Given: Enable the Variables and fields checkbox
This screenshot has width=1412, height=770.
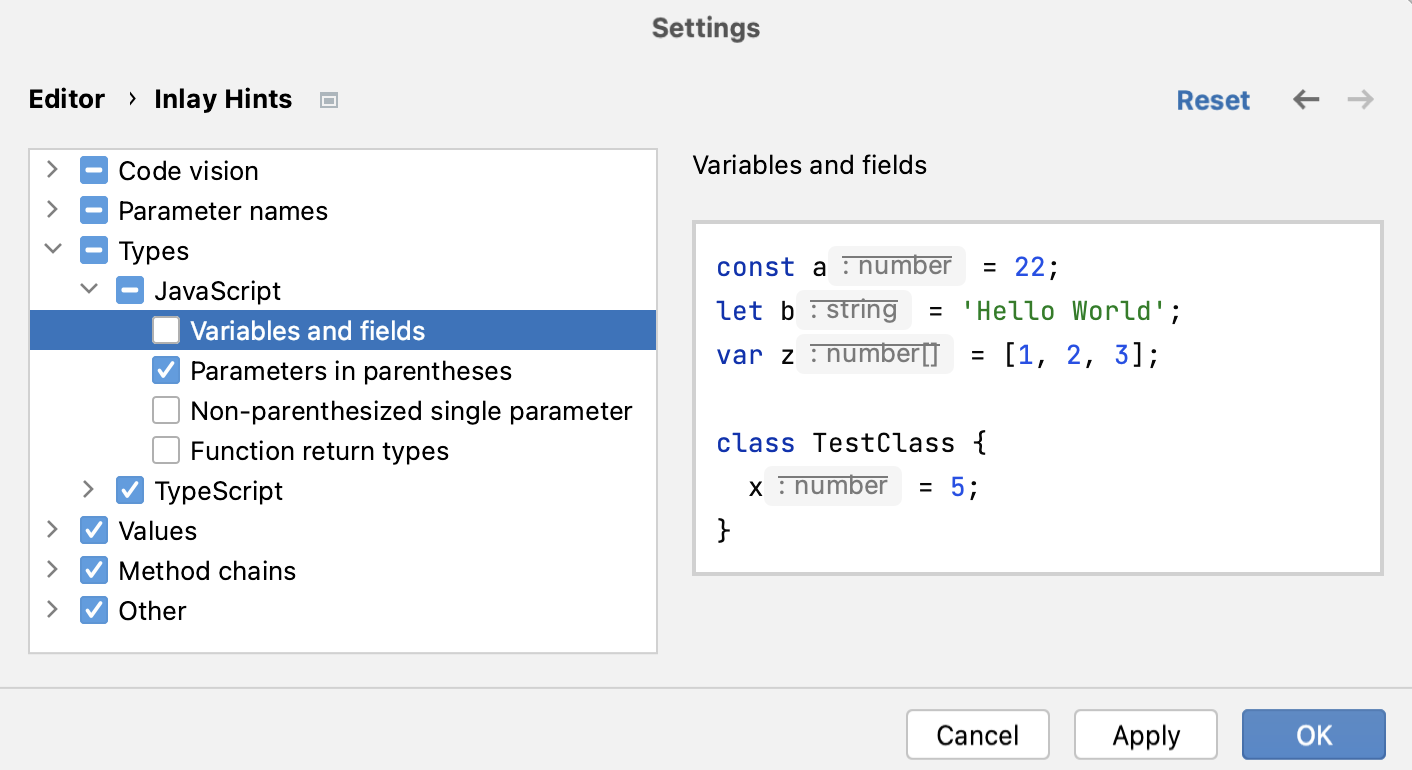Looking at the screenshot, I should pos(165,330).
